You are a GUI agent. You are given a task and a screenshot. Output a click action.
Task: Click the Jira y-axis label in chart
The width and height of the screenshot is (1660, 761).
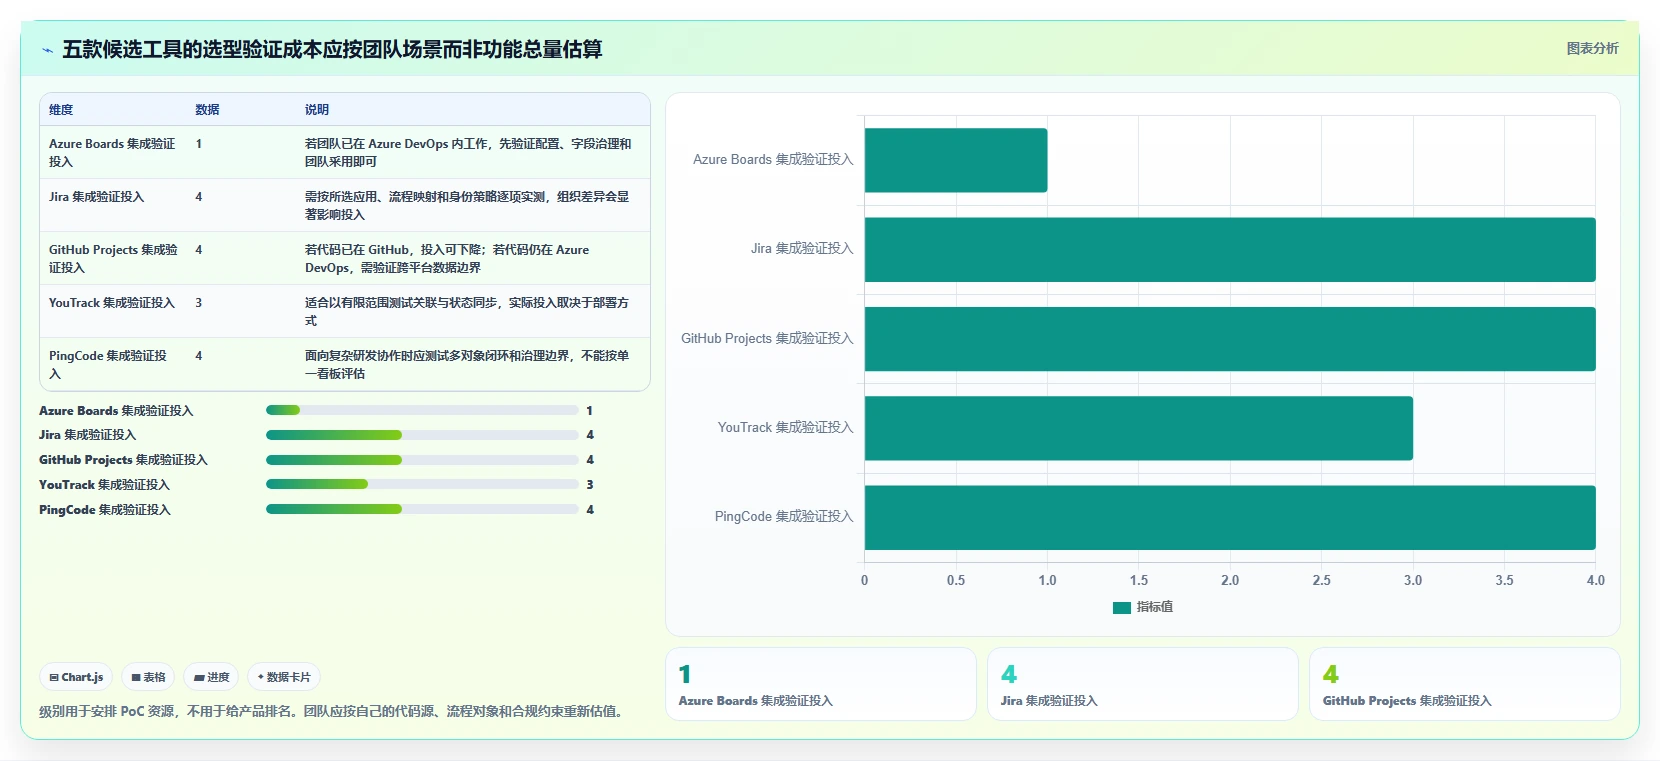(802, 249)
